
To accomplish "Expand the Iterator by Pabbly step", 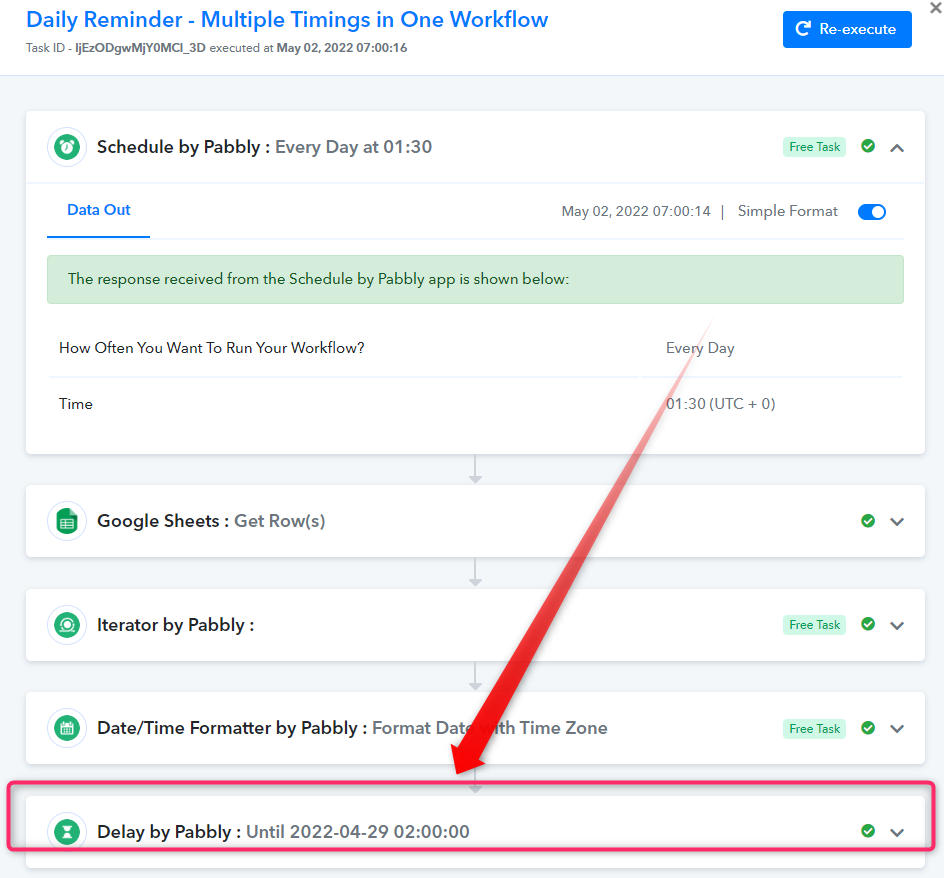I will coord(897,626).
